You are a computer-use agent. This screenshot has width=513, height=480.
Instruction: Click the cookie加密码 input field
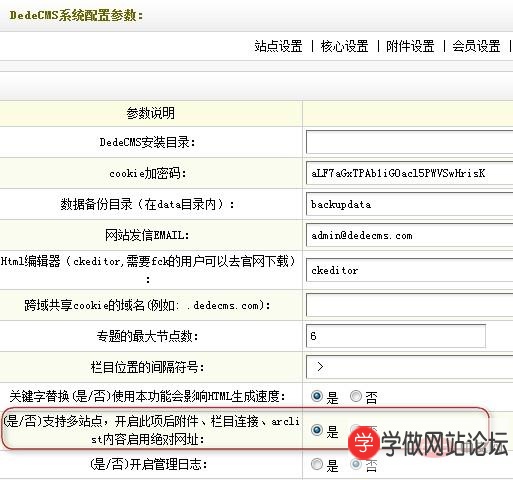409,173
